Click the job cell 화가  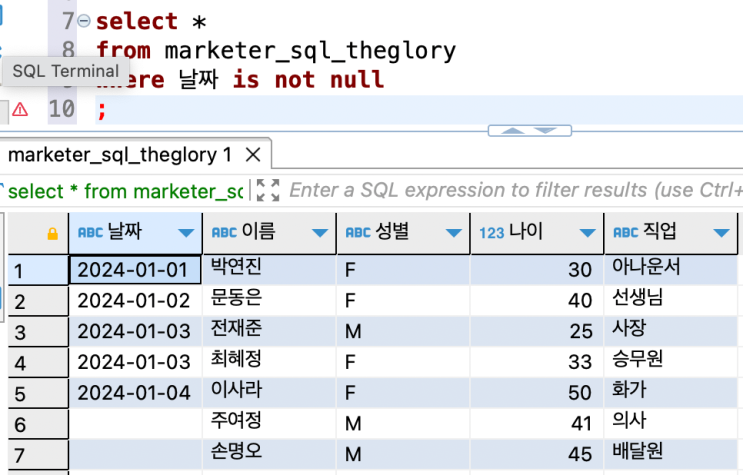point(671,393)
